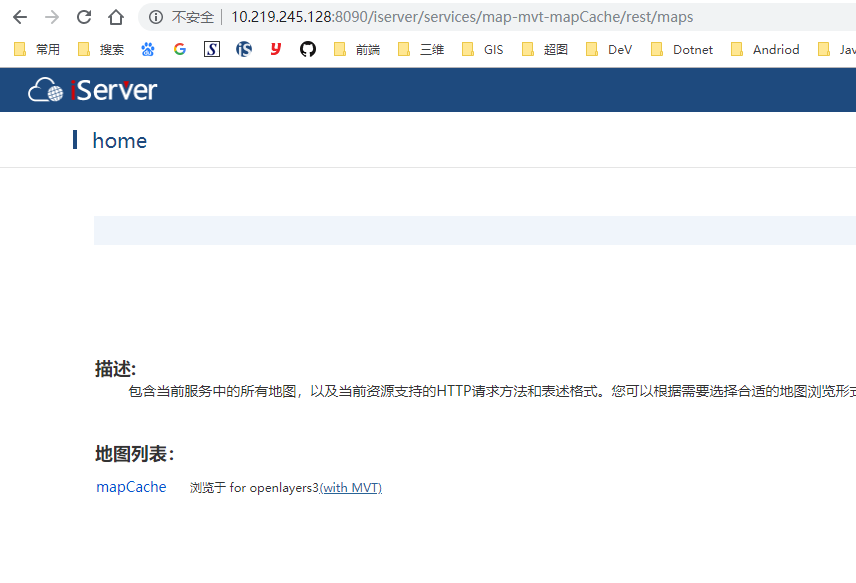
Task: Click the 地图列表: heading
Action: tap(134, 454)
